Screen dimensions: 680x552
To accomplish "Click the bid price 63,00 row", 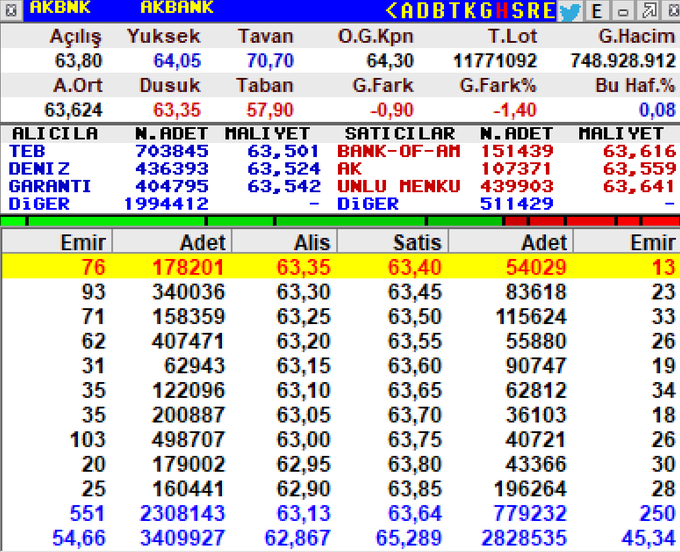I will point(304,440).
